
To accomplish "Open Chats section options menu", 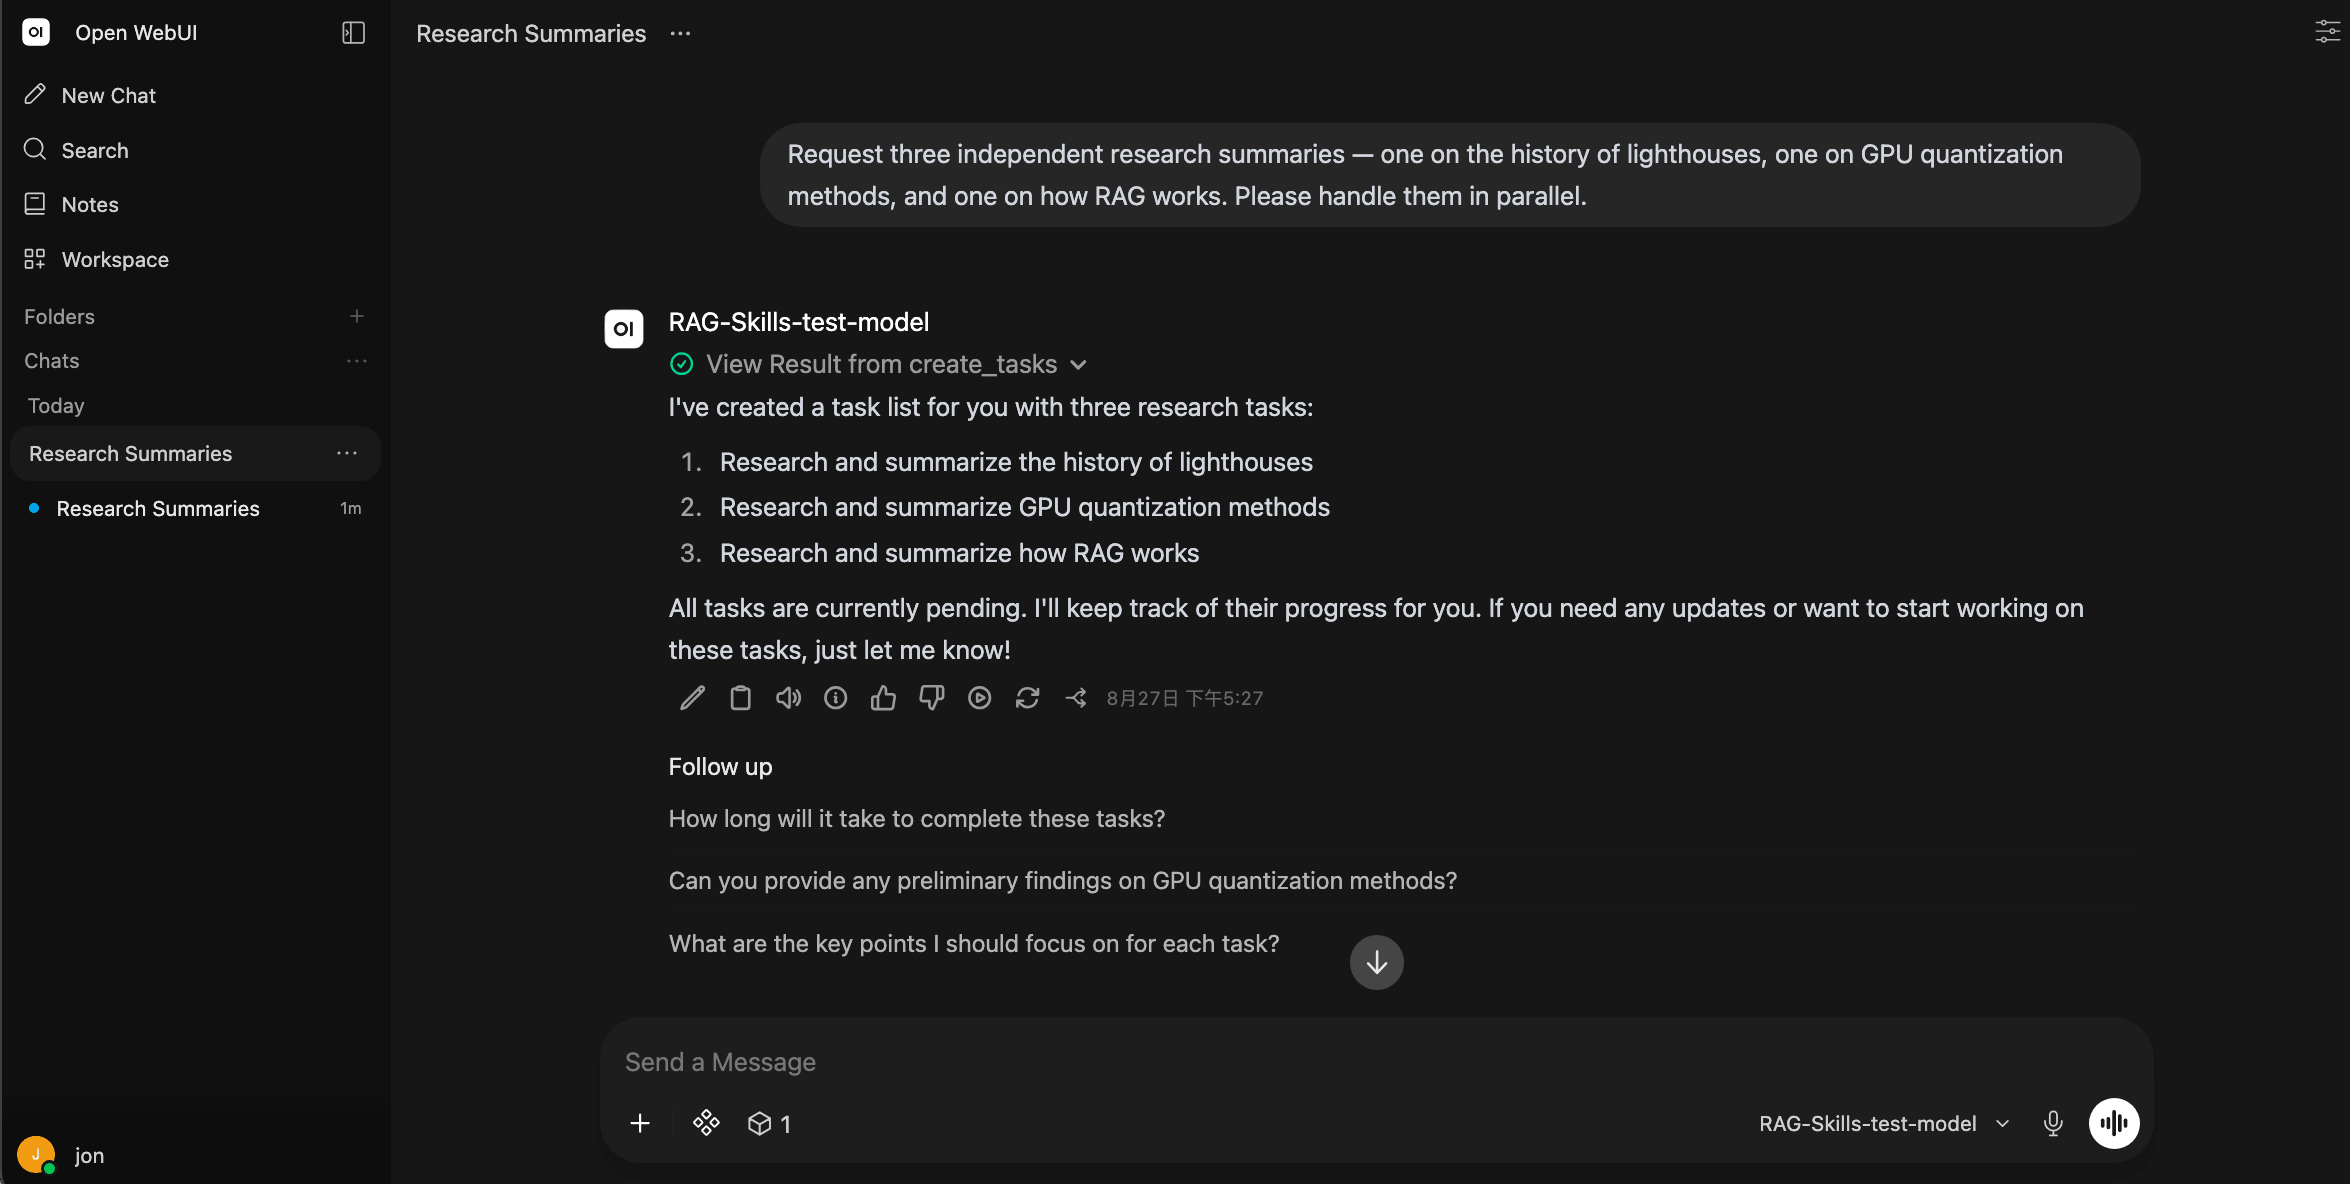I will click(x=357, y=361).
